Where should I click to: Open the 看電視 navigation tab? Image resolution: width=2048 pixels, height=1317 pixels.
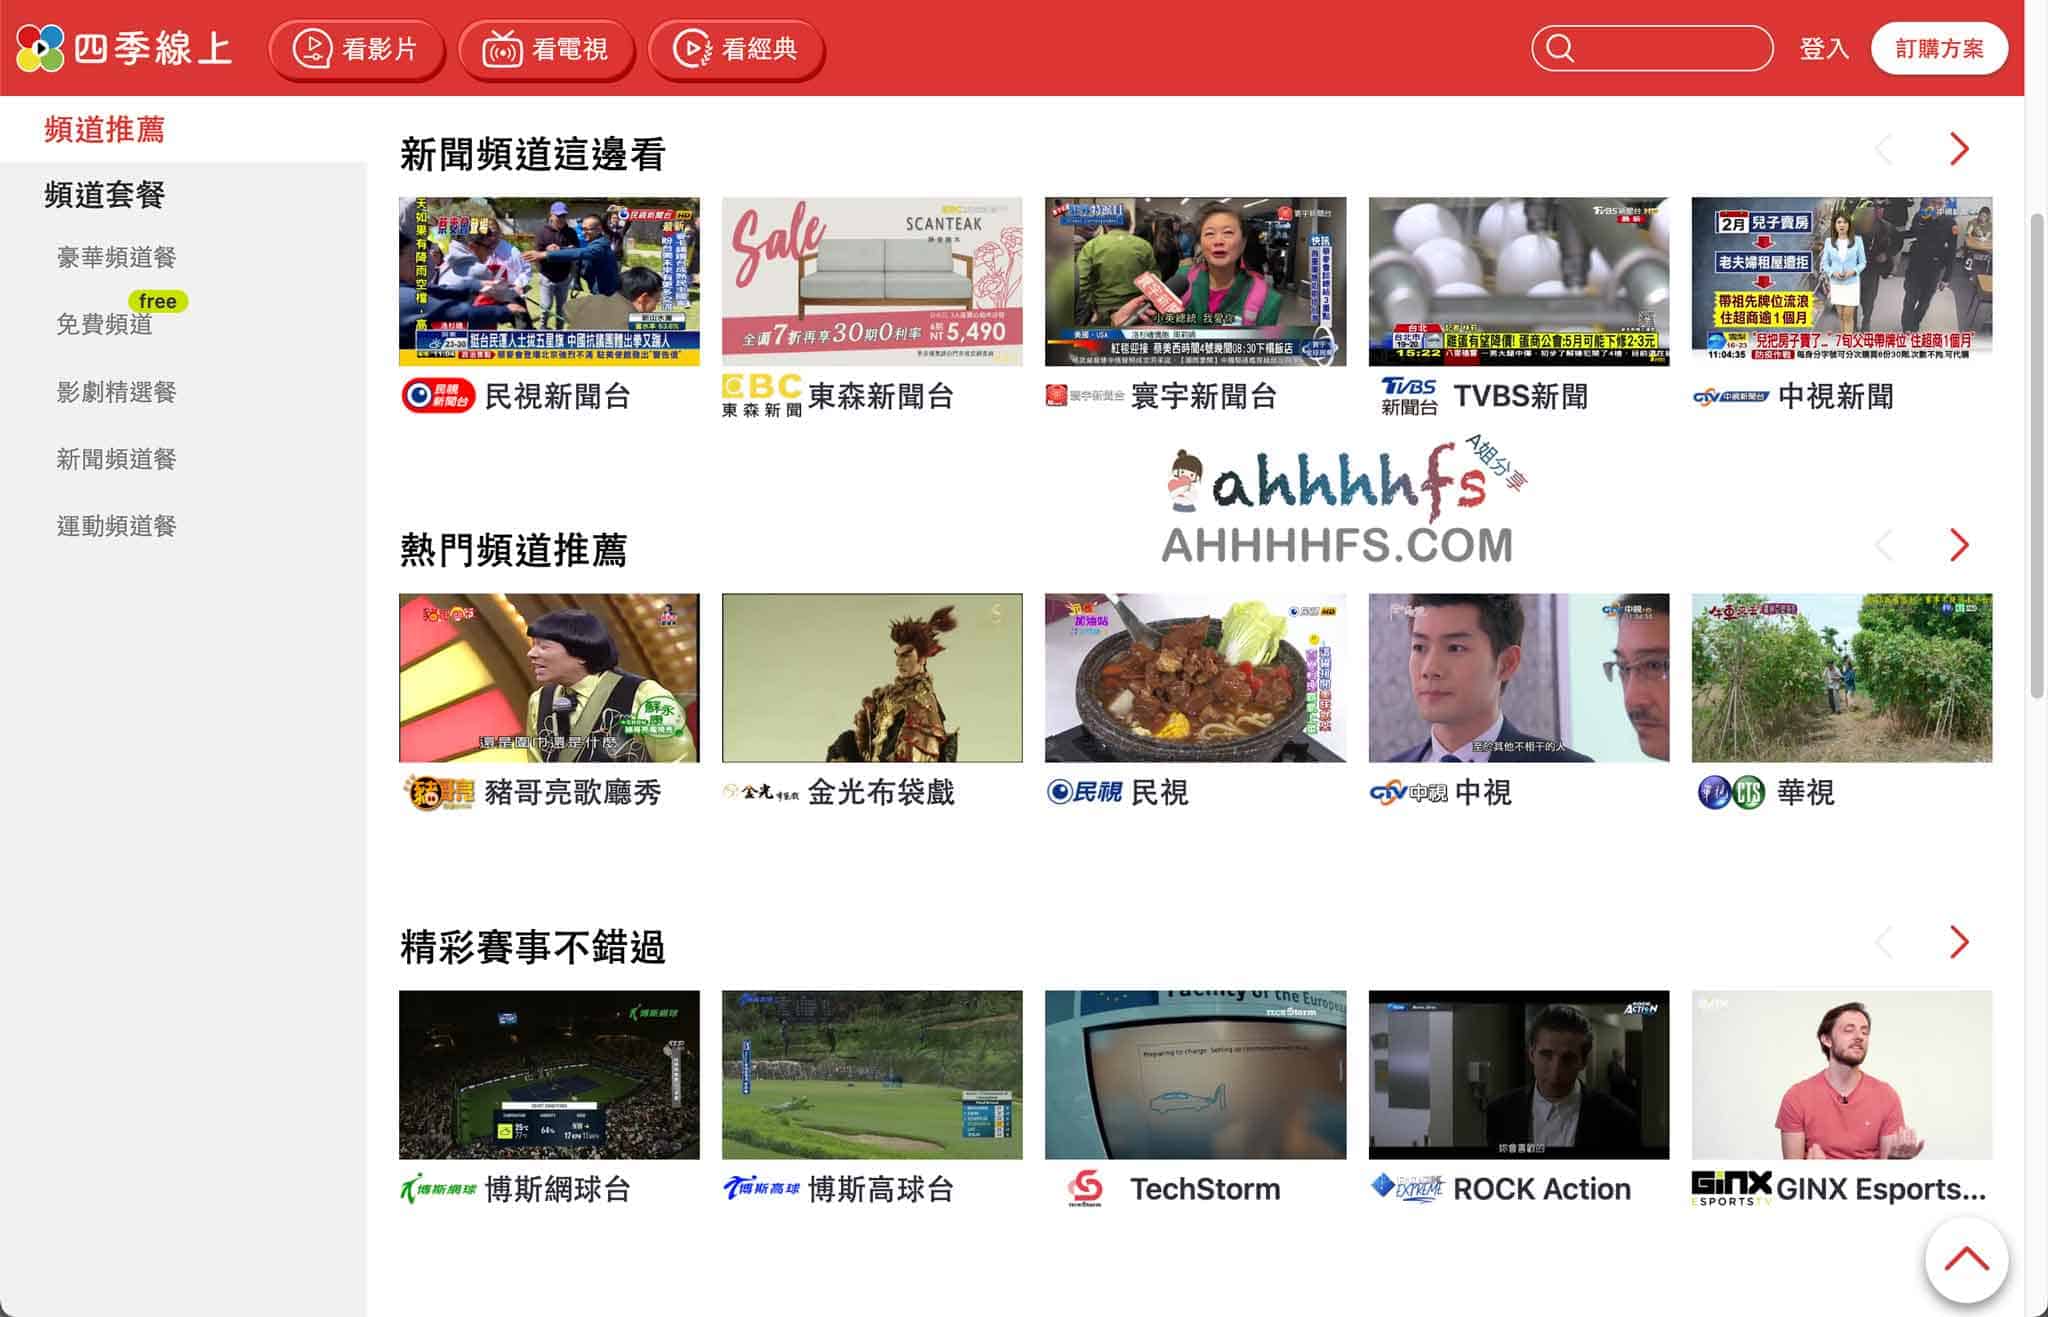tap(546, 49)
